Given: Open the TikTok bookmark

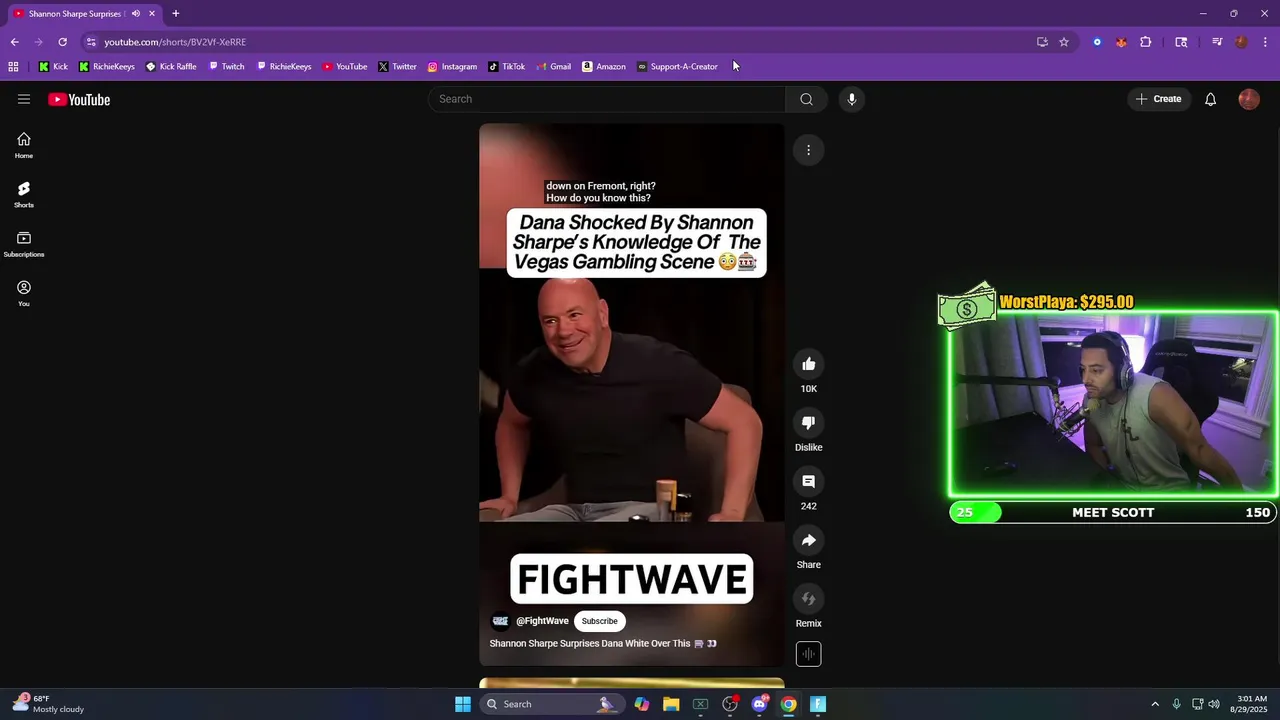Looking at the screenshot, I should coord(507,67).
